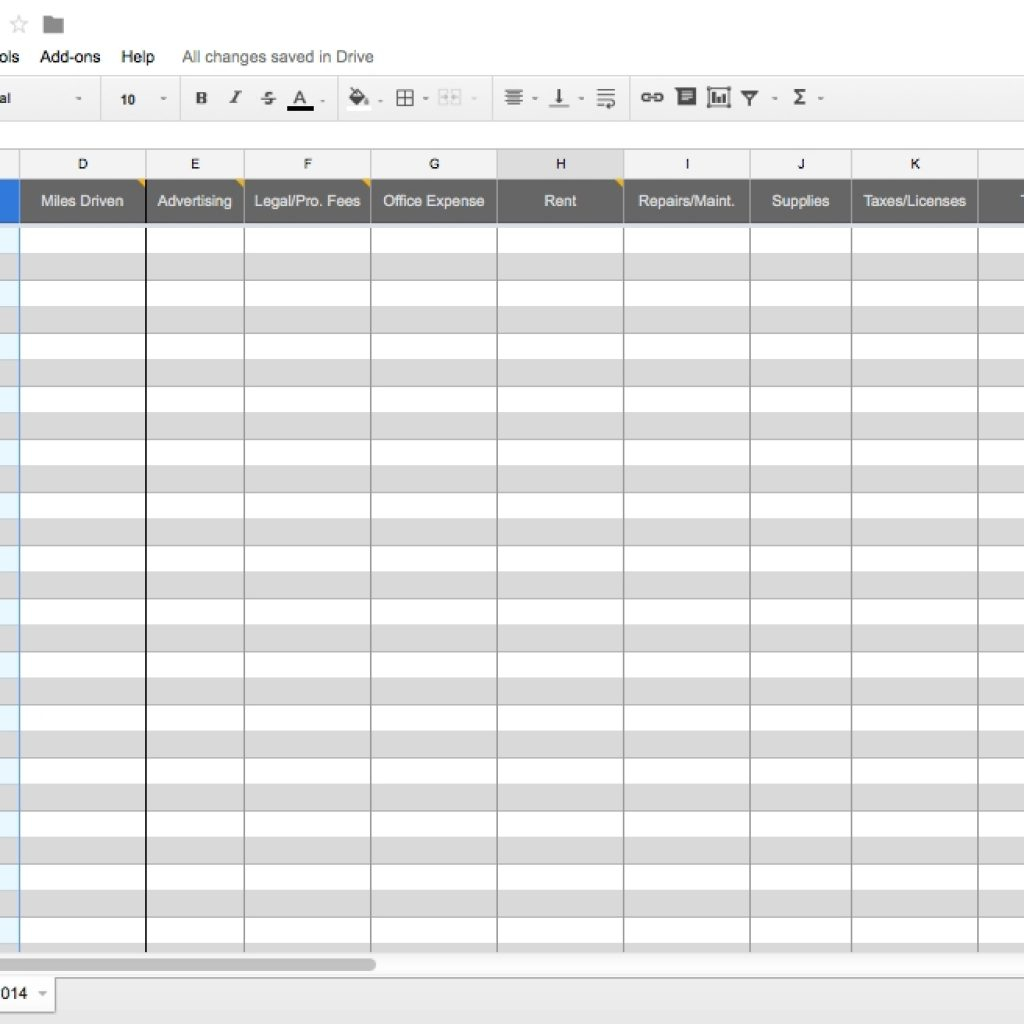Click the horizontal scrollbar thumb
This screenshot has width=1024, height=1024.
187,965
